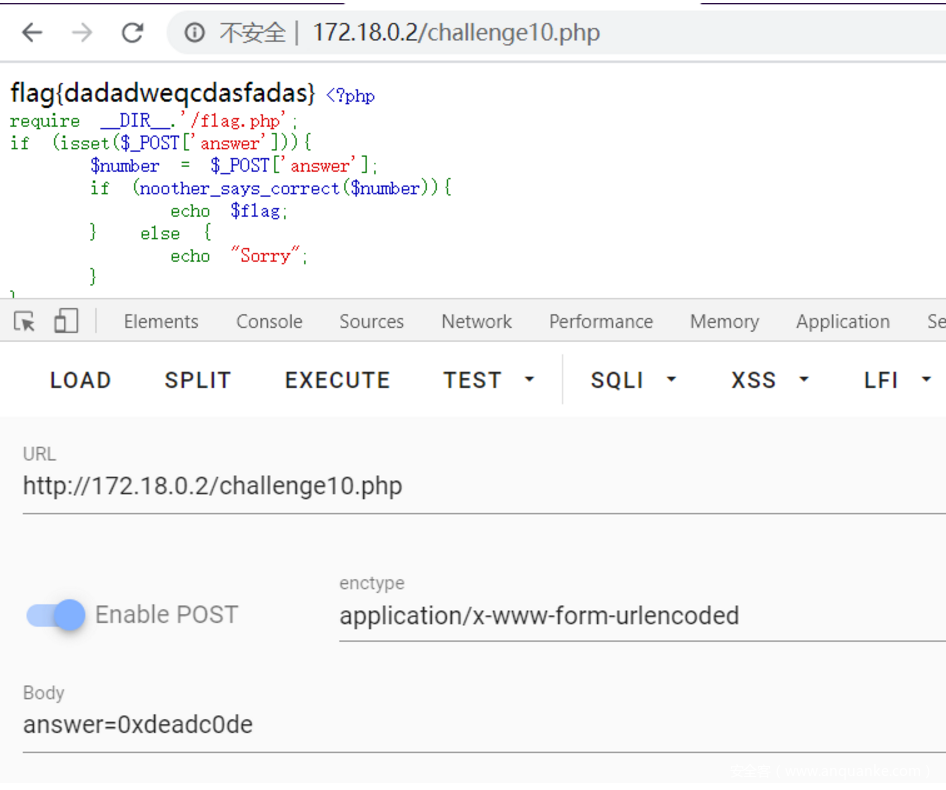Viewport: 946px width, 790px height.
Task: Switch to the Elements tab
Action: [161, 321]
